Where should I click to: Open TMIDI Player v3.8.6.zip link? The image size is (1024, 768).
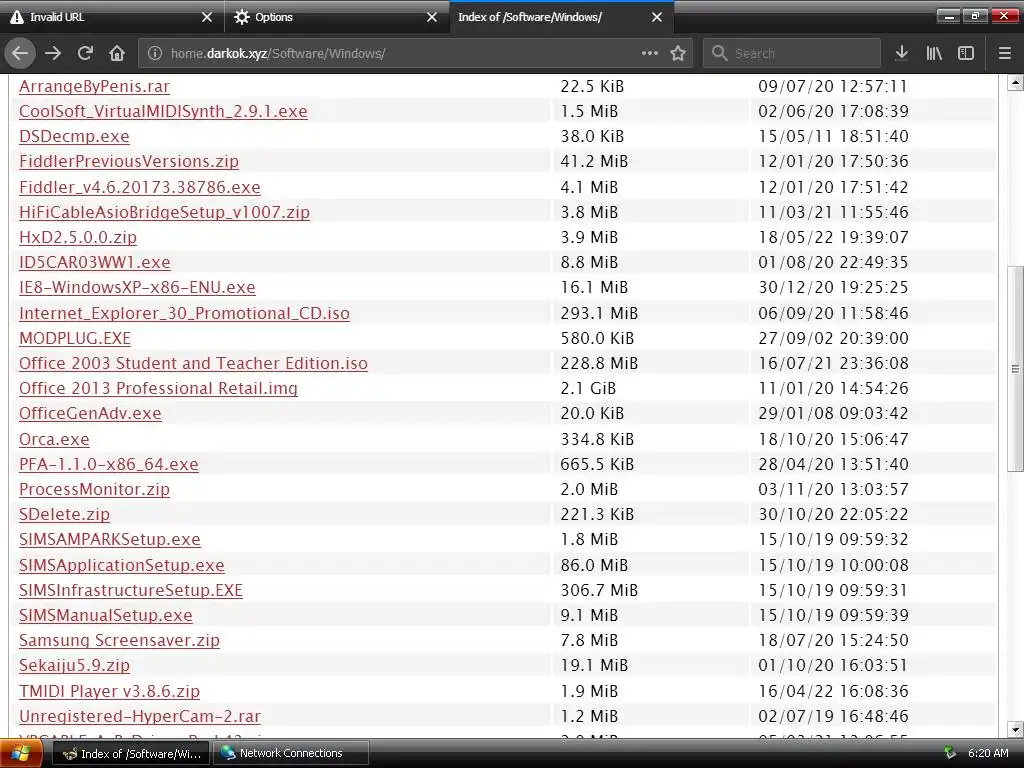(x=109, y=691)
